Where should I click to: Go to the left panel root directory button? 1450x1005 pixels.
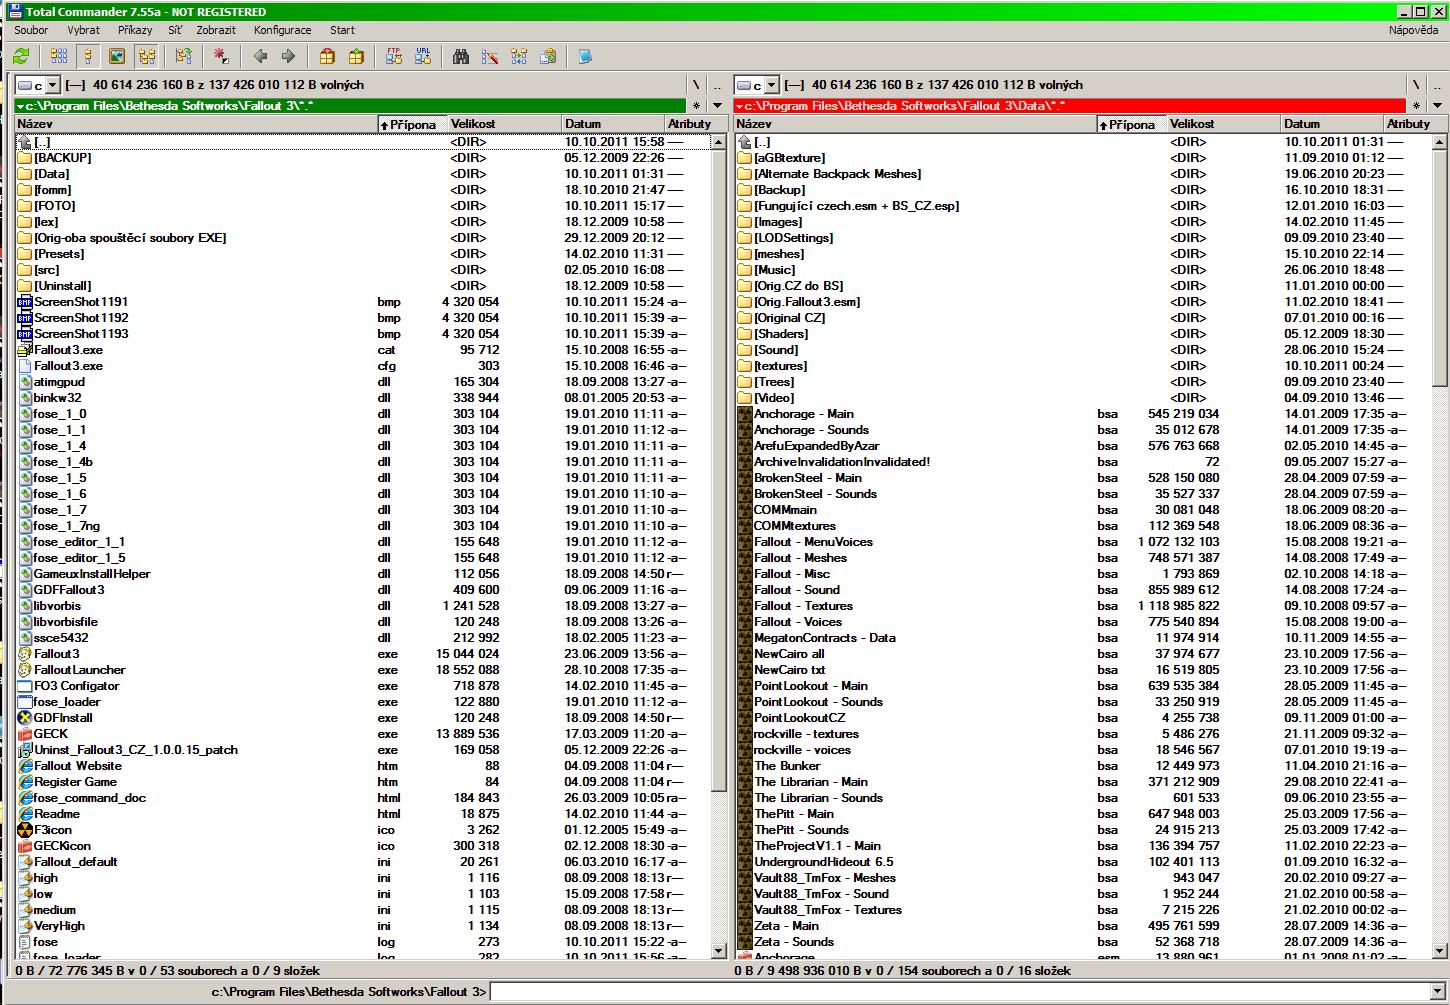pyautogui.click(x=697, y=85)
